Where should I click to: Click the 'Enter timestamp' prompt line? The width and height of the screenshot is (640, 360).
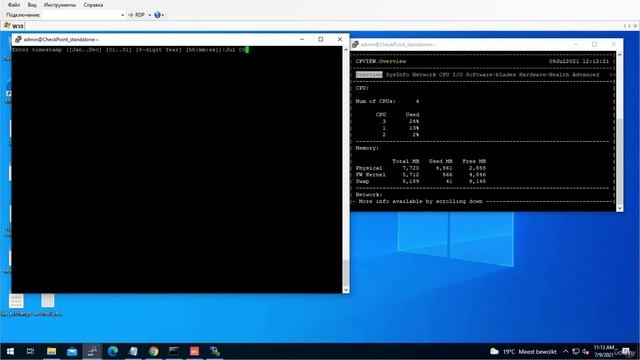[x=130, y=50]
